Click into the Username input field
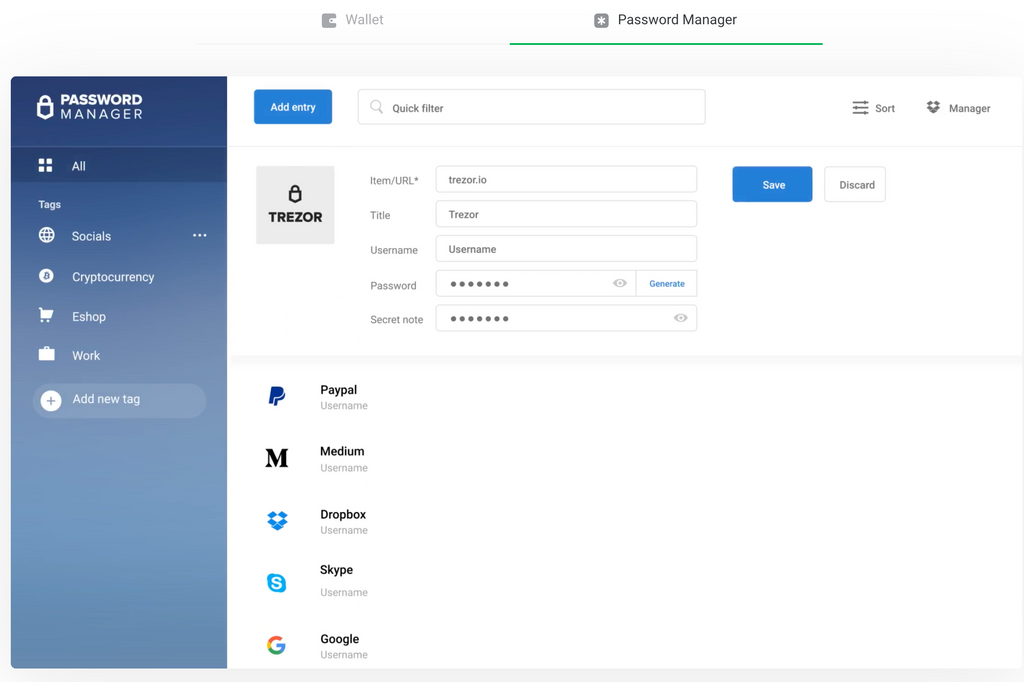Viewport: 1024px width, 682px height. point(566,249)
